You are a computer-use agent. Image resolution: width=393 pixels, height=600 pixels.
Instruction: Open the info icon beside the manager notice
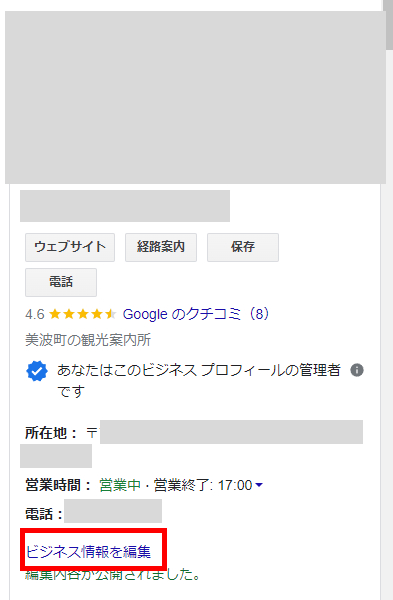357,370
